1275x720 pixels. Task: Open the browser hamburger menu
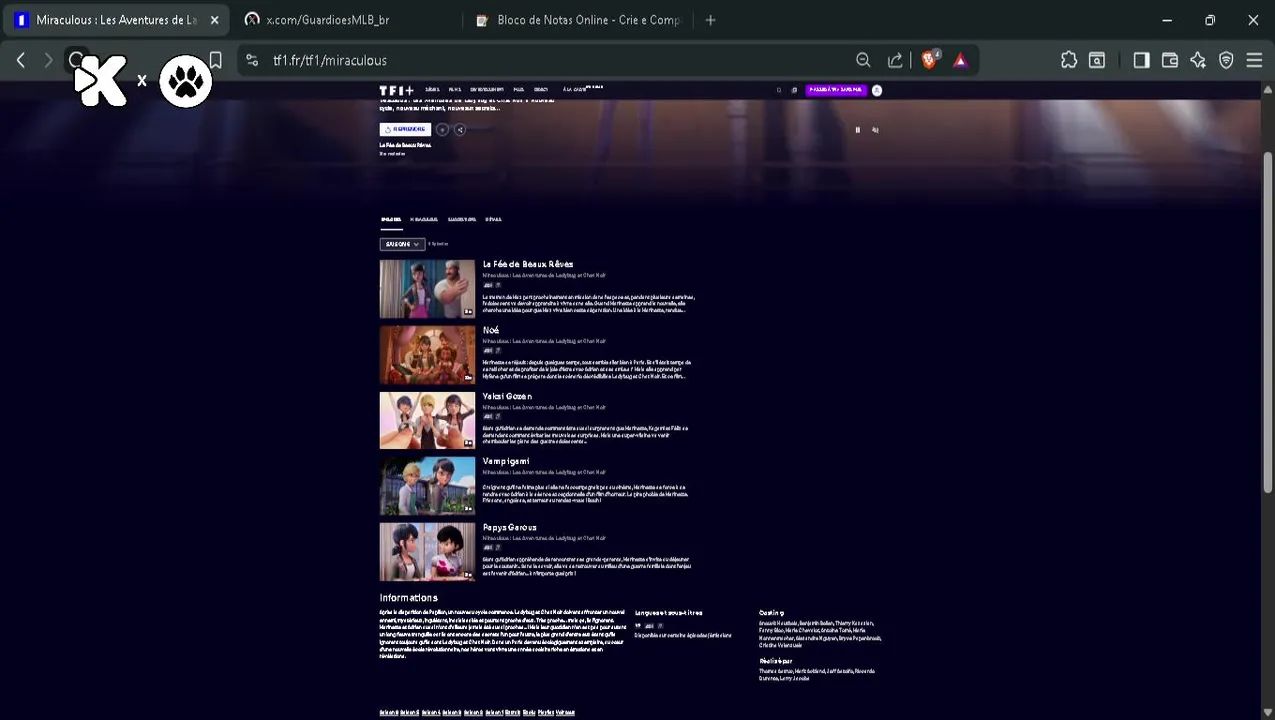[x=1254, y=60]
